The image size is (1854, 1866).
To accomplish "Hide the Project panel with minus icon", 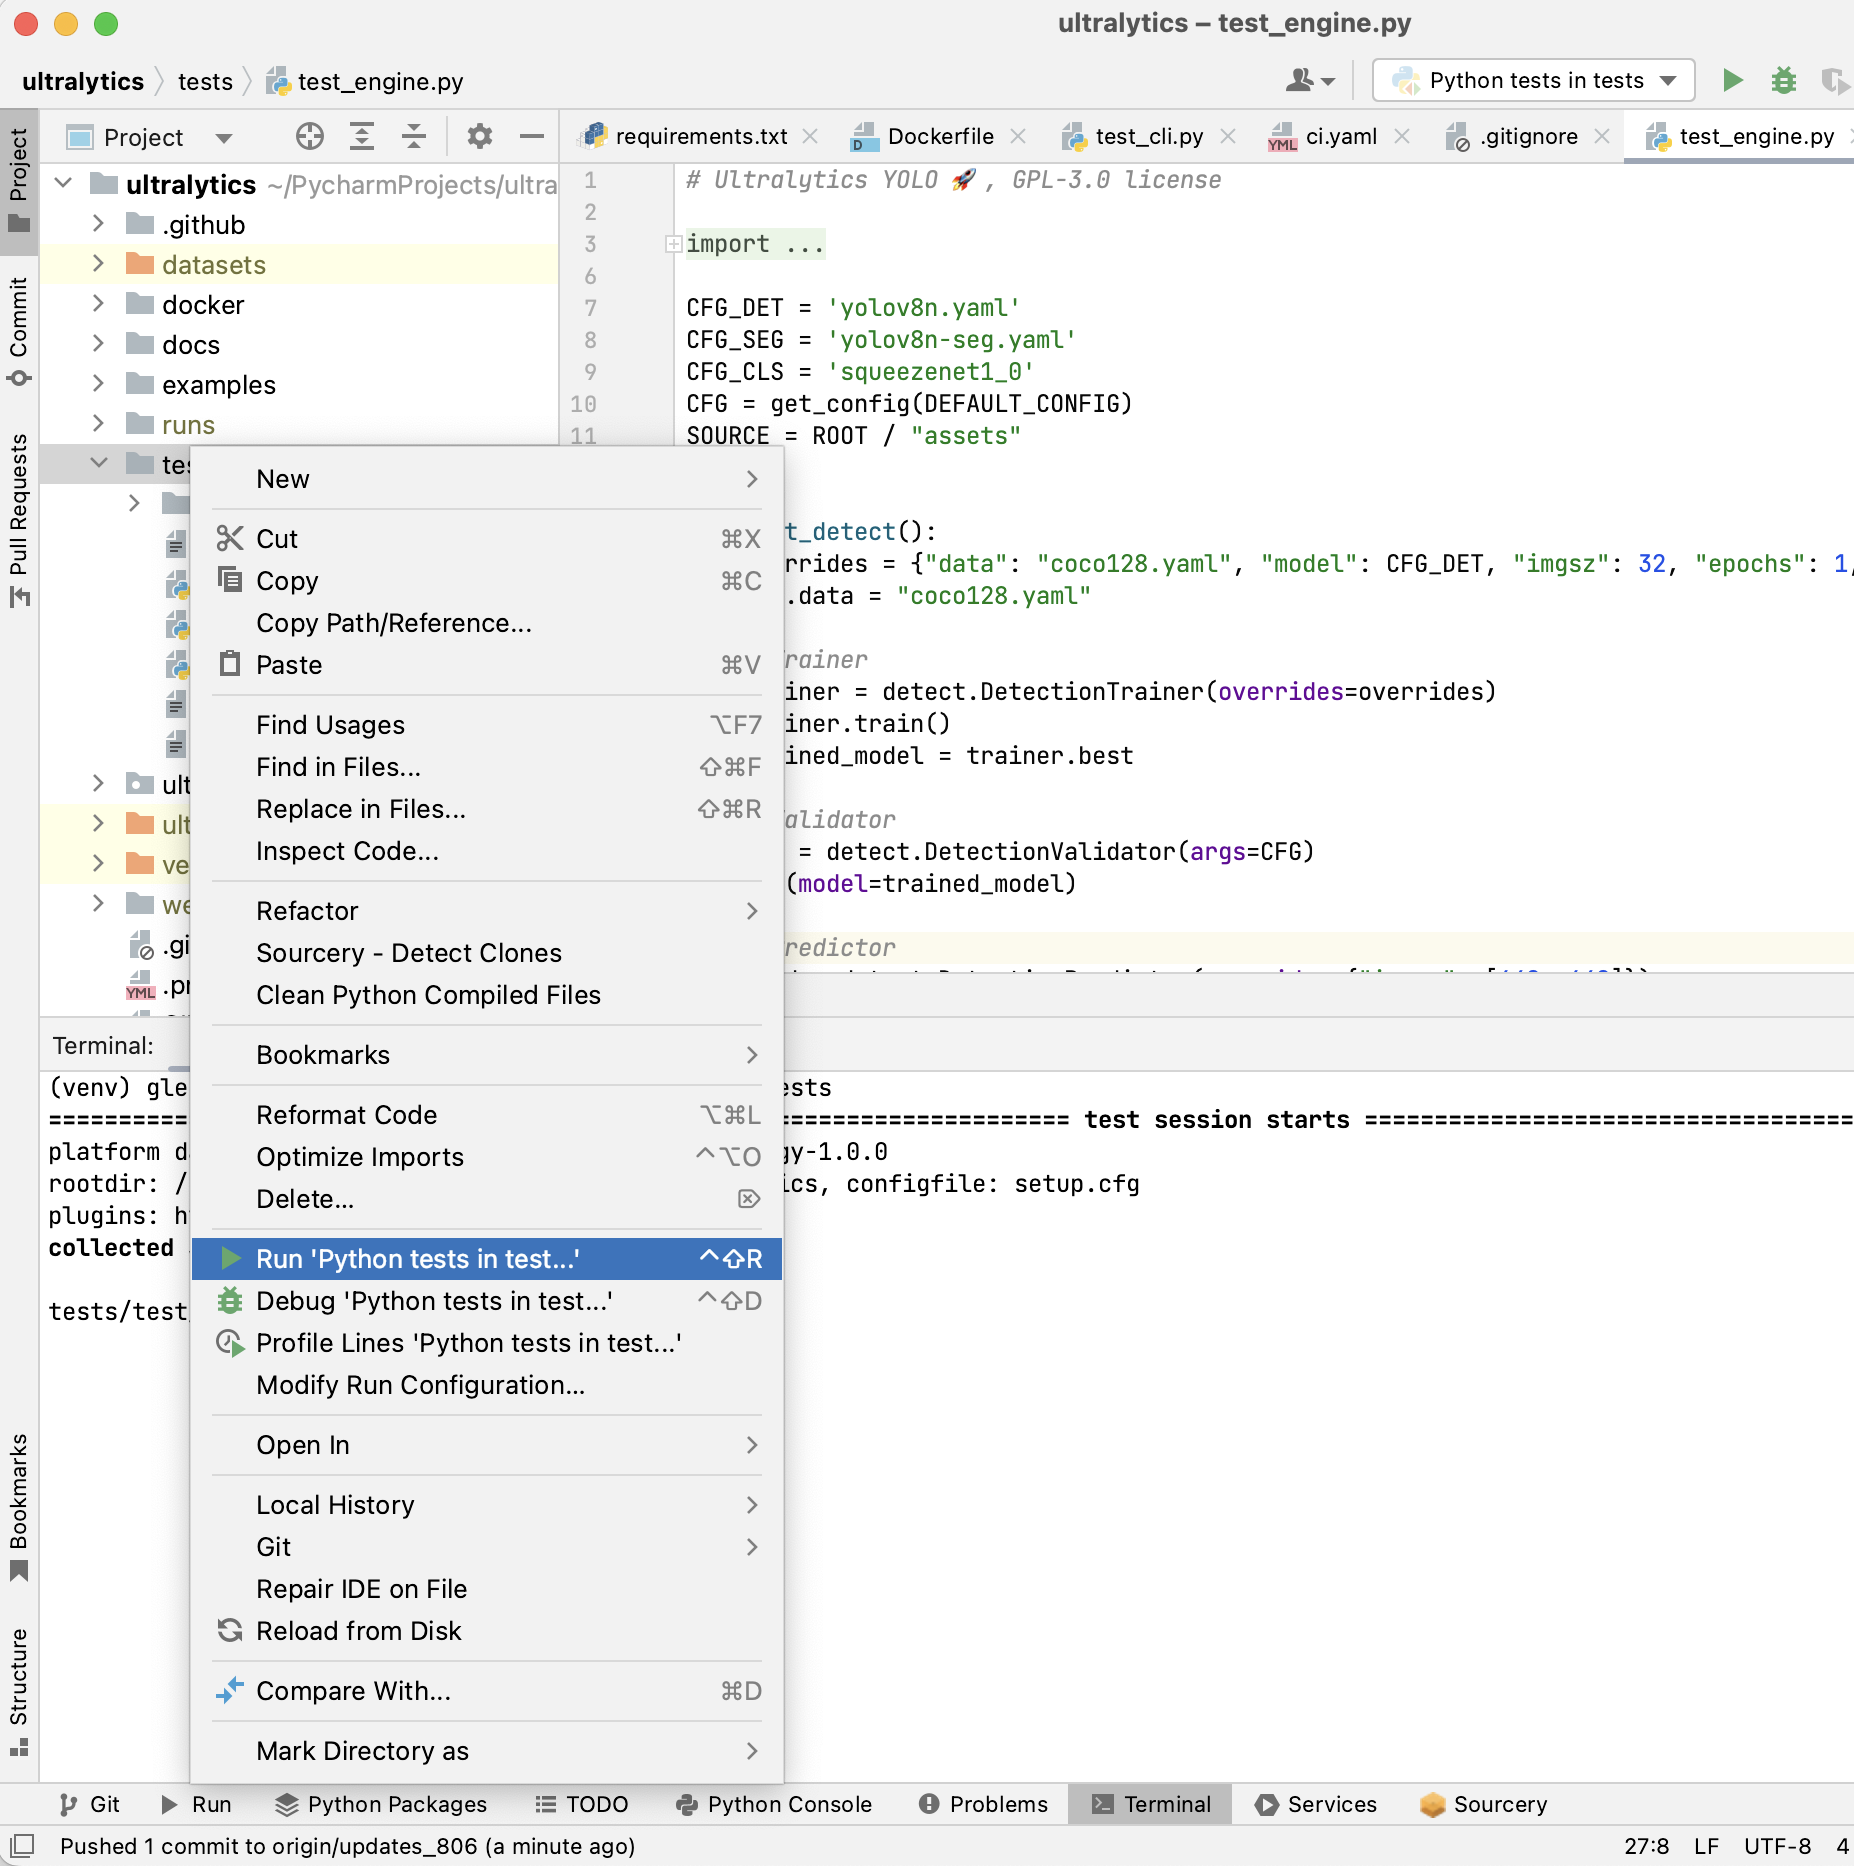I will pyautogui.click(x=531, y=137).
